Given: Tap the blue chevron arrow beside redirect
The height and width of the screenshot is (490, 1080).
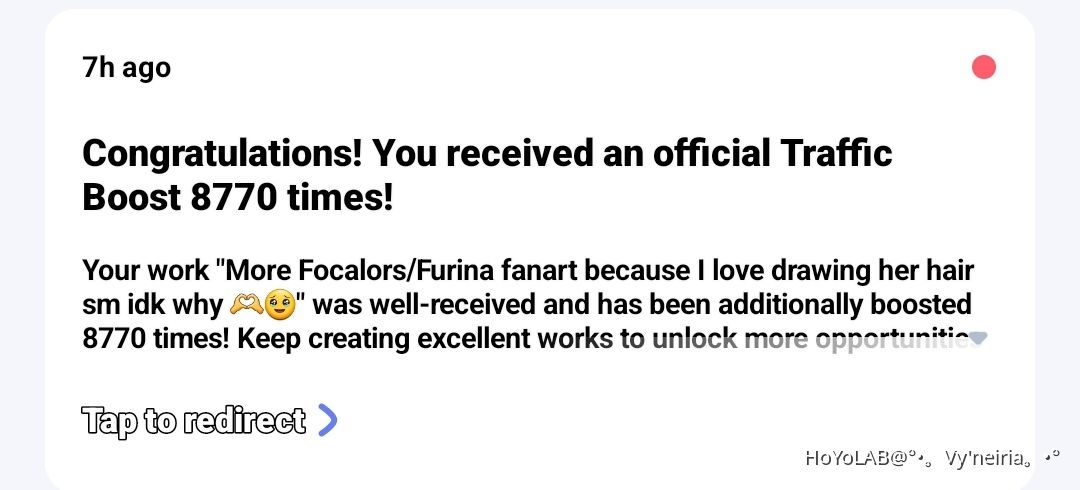Looking at the screenshot, I should click(327, 421).
